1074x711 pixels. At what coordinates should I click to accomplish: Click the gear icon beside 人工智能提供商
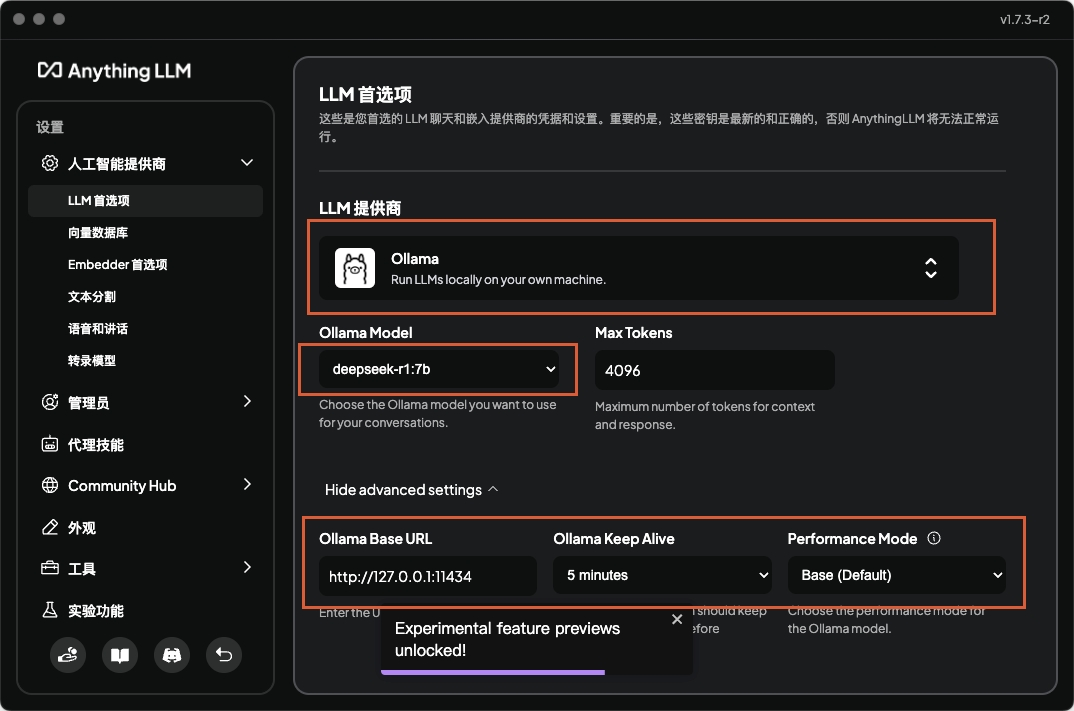point(50,163)
